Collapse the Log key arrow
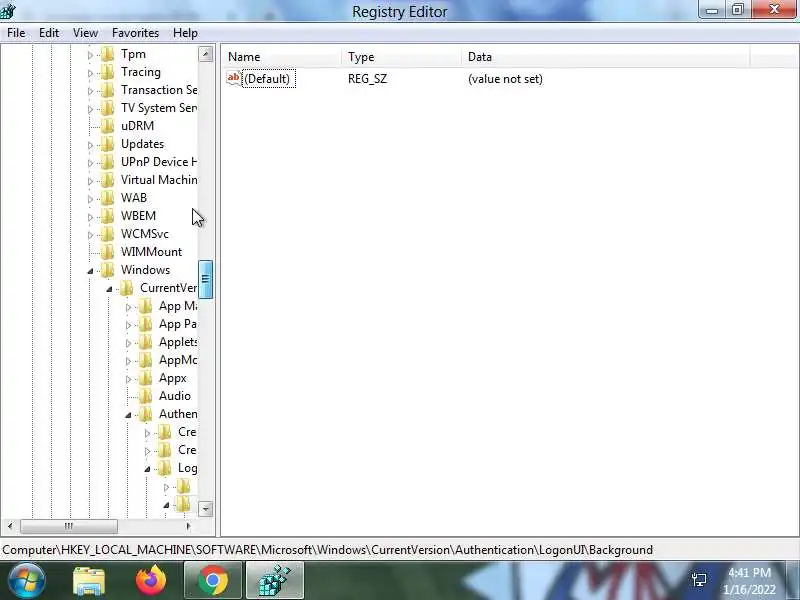 [x=147, y=469]
